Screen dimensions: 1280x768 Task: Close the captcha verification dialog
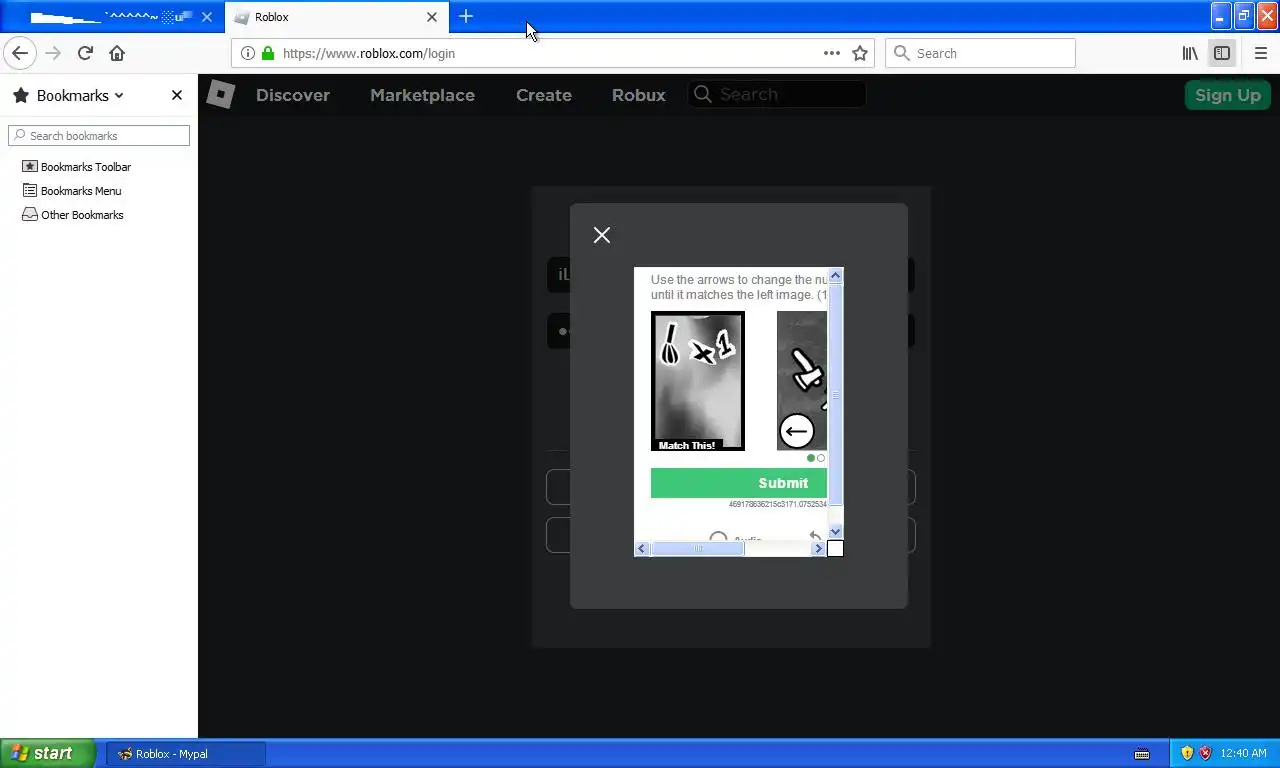[601, 235]
